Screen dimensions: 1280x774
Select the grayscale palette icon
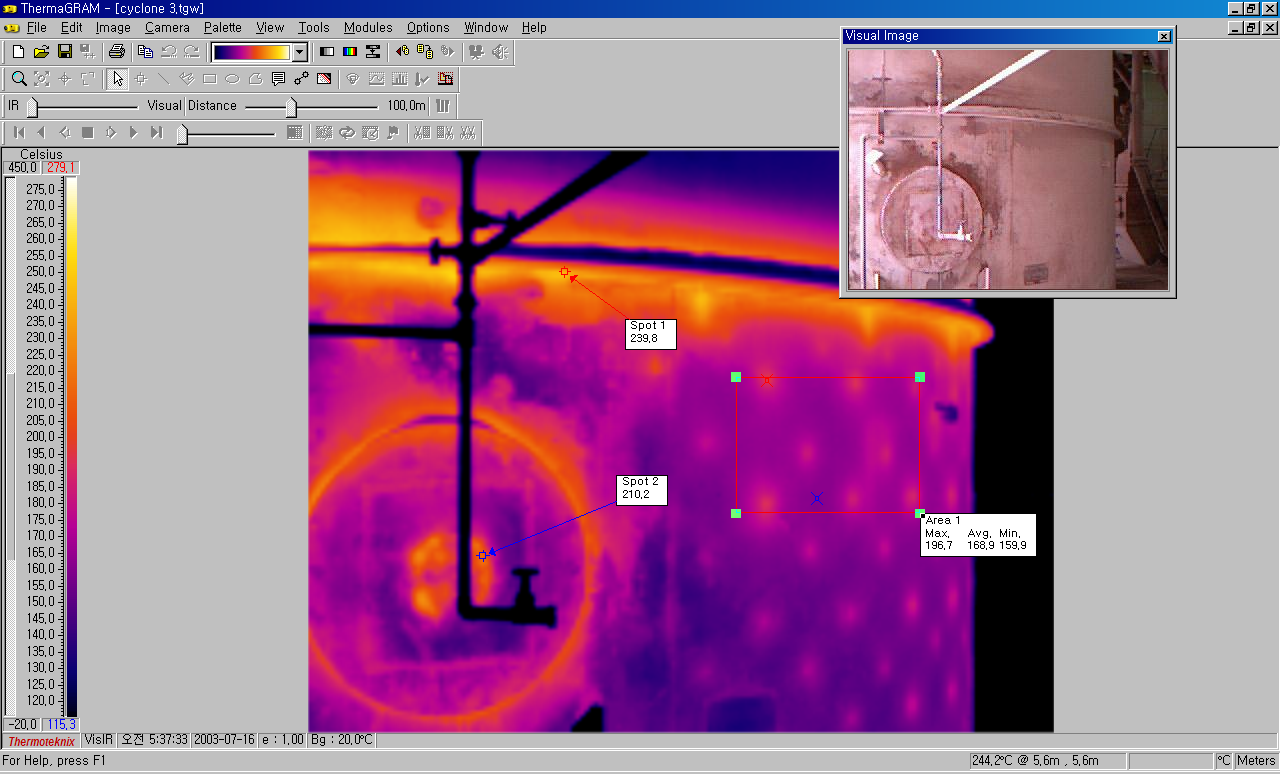(326, 52)
